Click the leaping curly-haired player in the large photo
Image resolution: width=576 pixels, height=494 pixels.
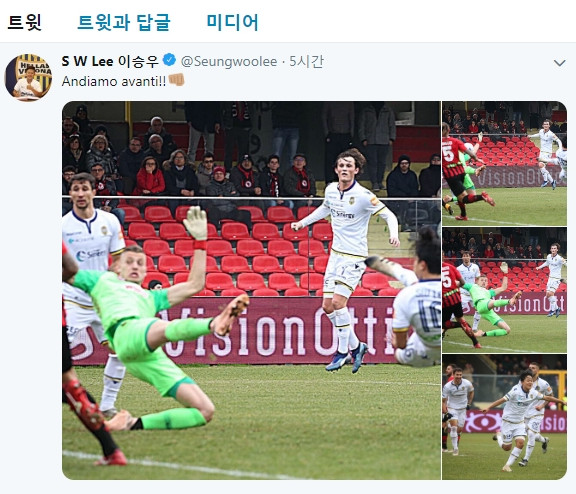(347, 257)
